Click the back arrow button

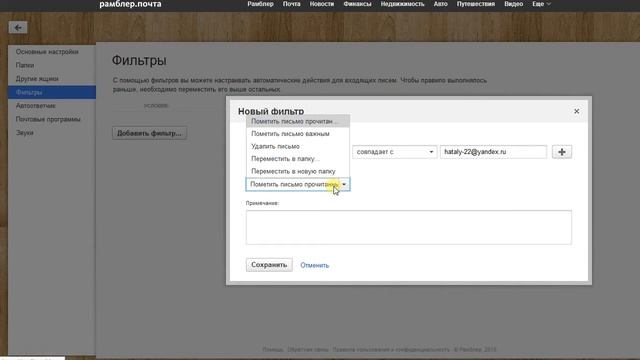pos(18,28)
